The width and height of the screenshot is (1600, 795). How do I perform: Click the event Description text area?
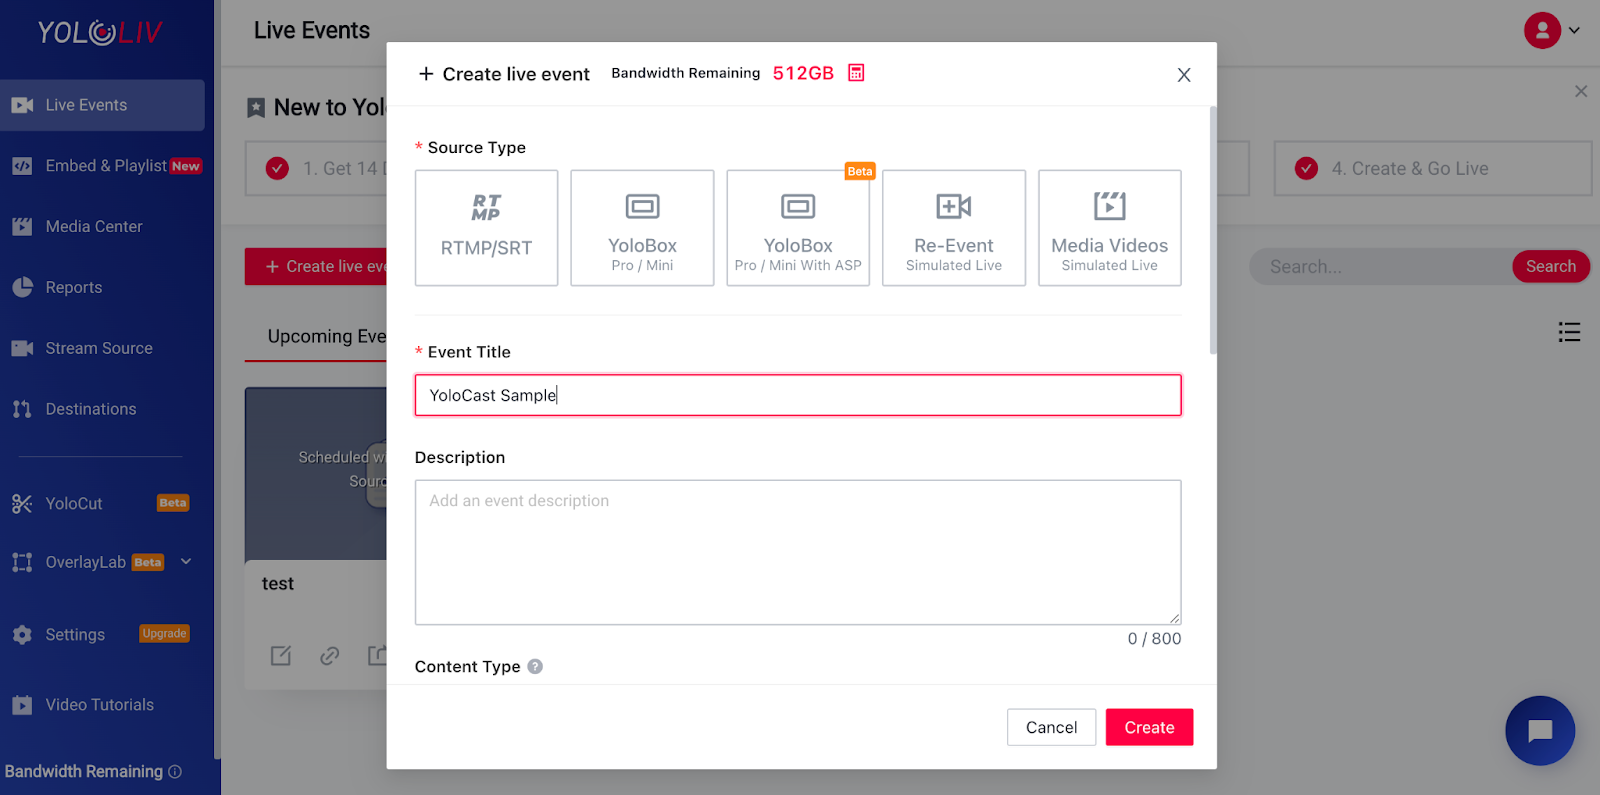pos(798,553)
